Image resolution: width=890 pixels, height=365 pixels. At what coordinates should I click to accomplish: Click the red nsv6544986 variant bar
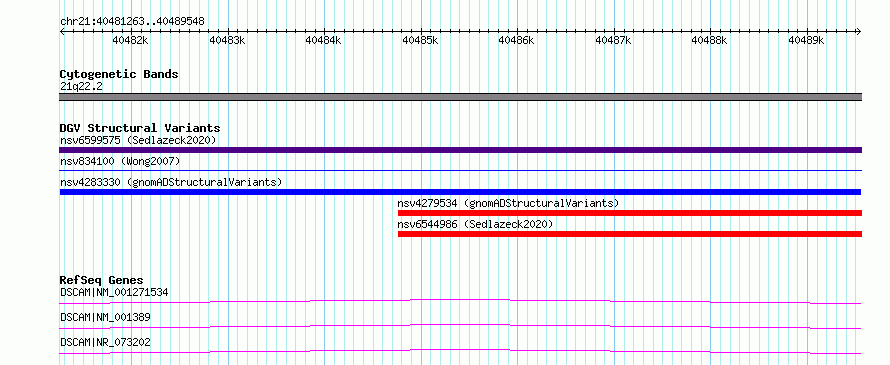coord(630,234)
